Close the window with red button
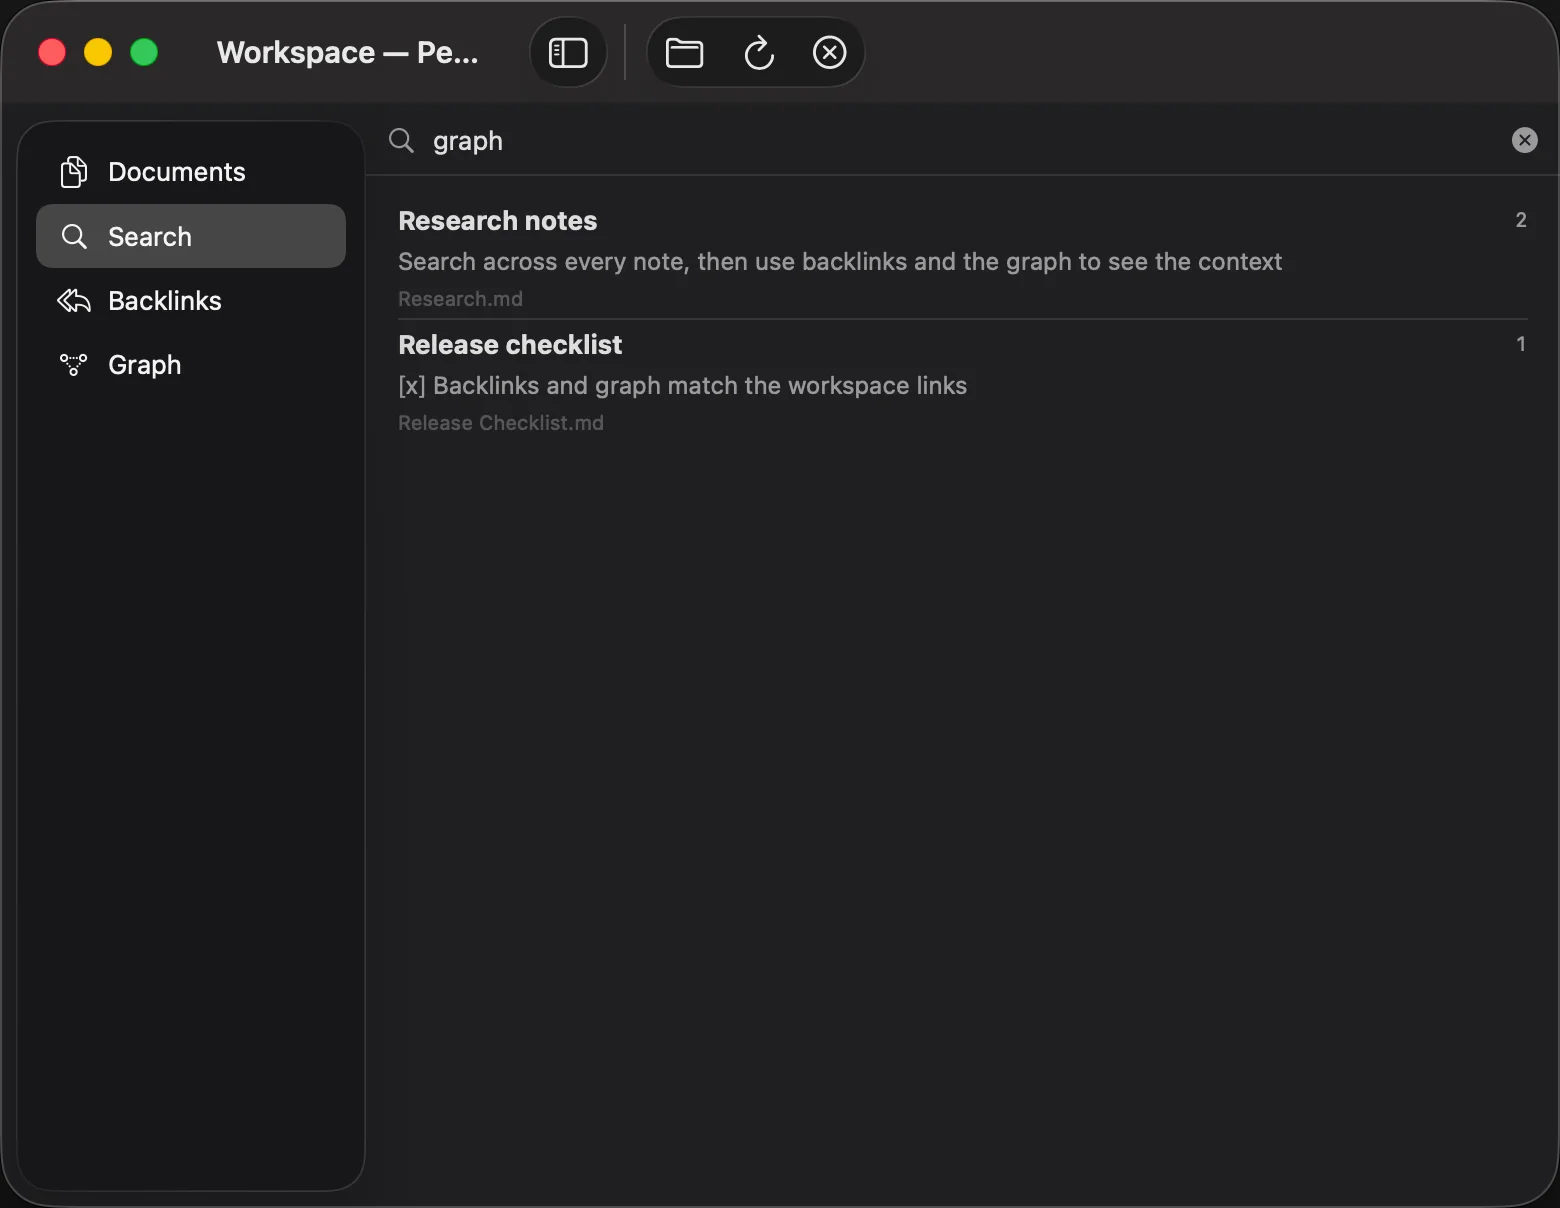The image size is (1560, 1208). point(52,52)
